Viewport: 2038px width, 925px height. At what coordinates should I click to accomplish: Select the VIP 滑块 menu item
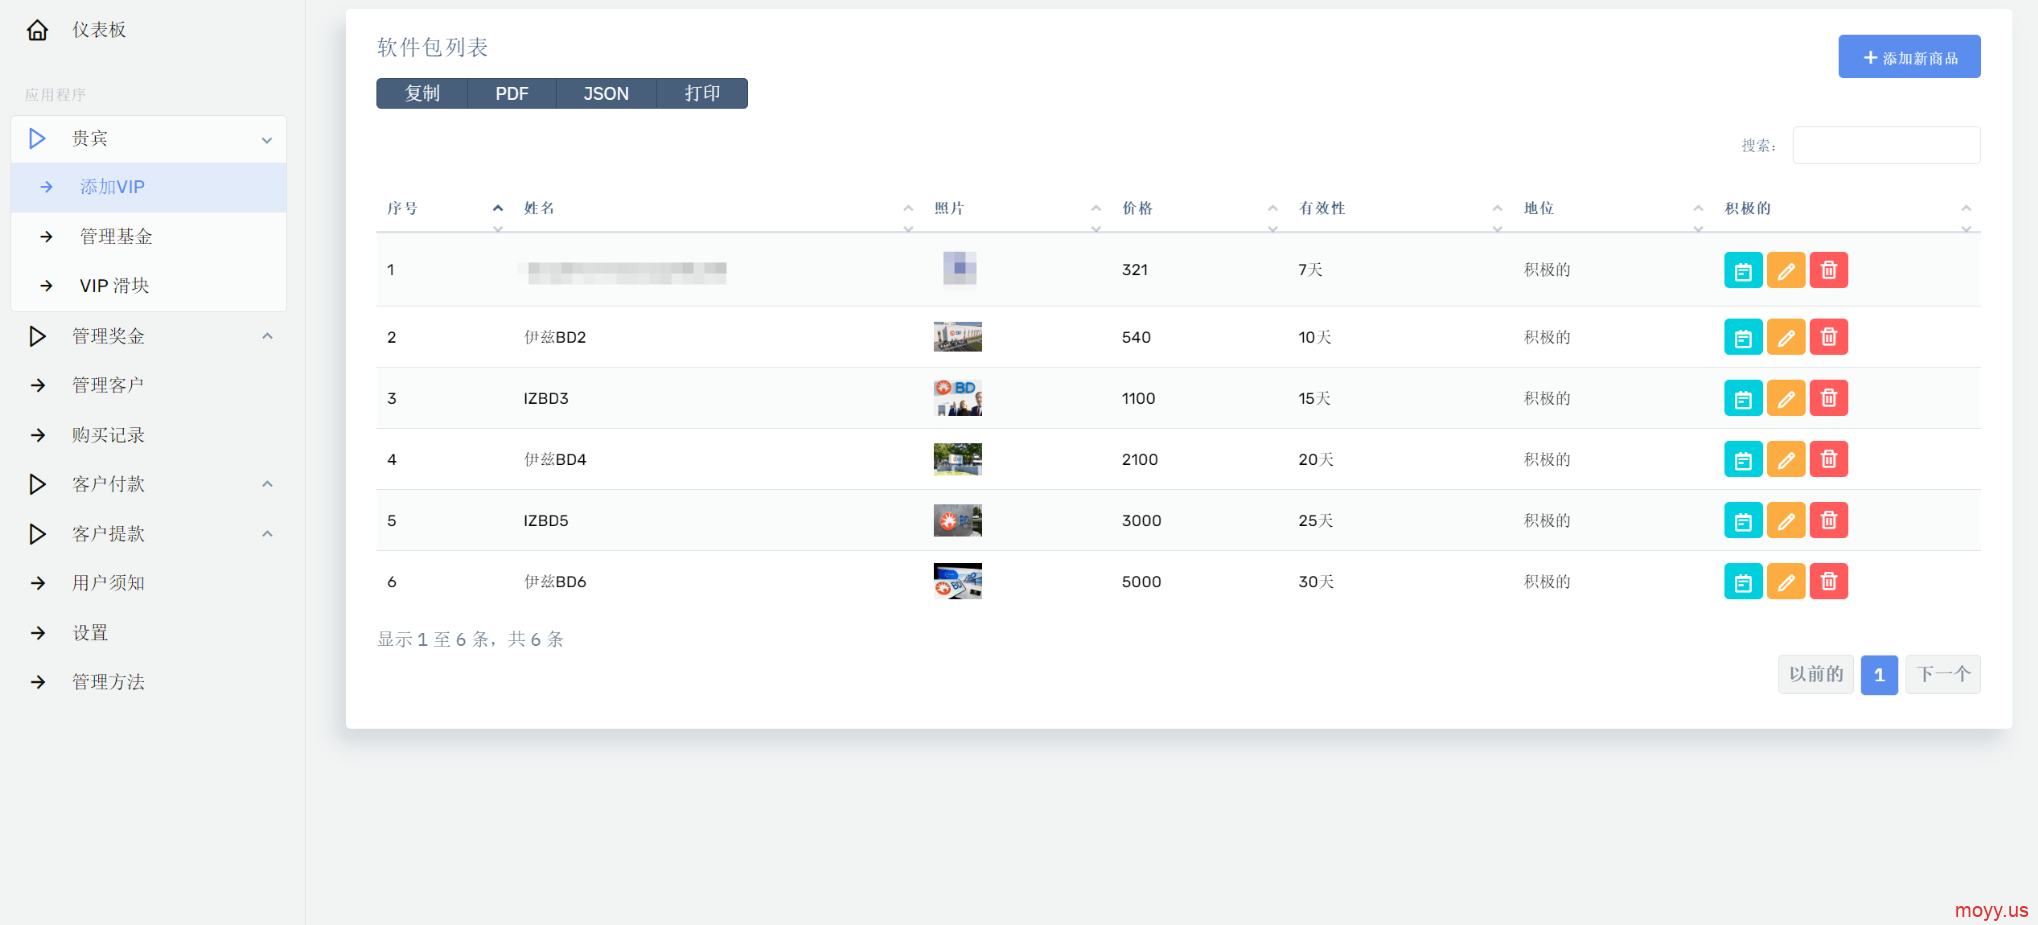pyautogui.click(x=114, y=286)
